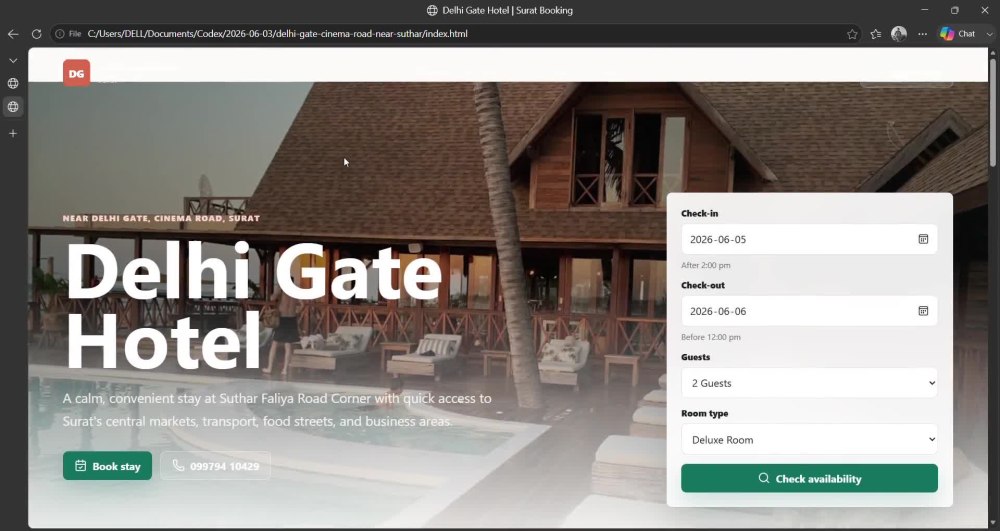Click the 'Before 12:00 pm' hint text
This screenshot has height=531, width=1000.
pos(711,337)
